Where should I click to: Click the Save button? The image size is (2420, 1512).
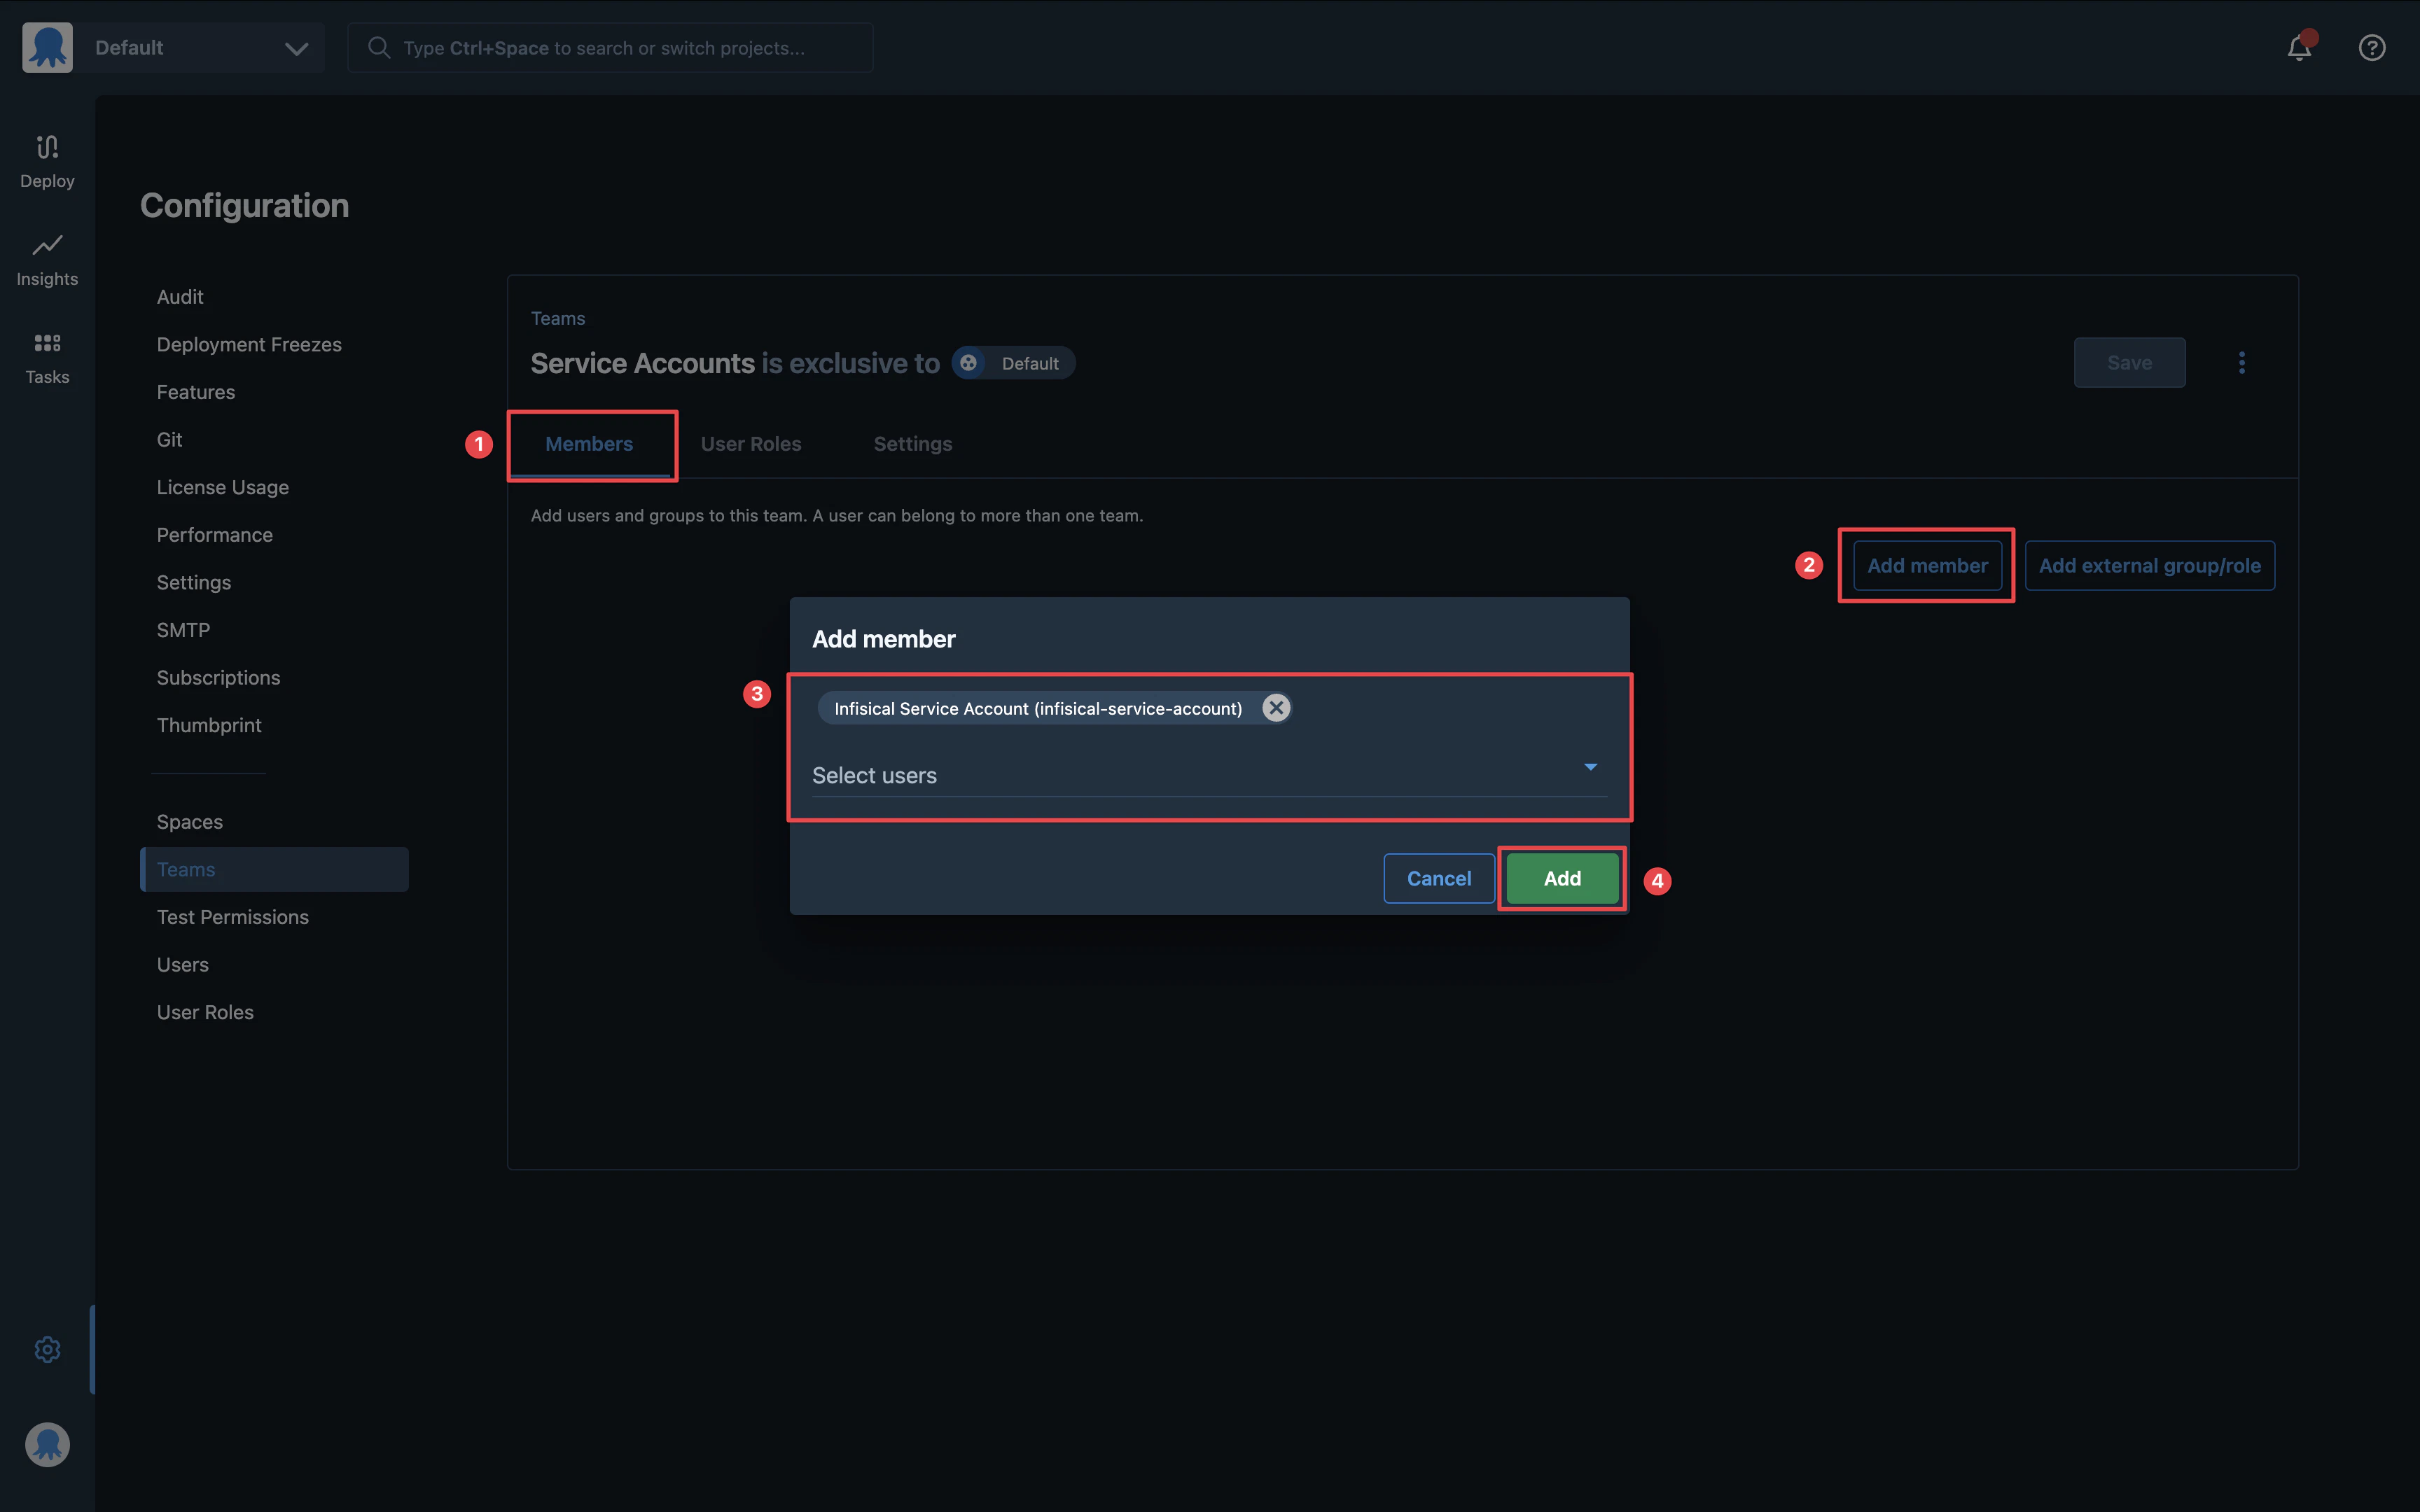point(2129,362)
